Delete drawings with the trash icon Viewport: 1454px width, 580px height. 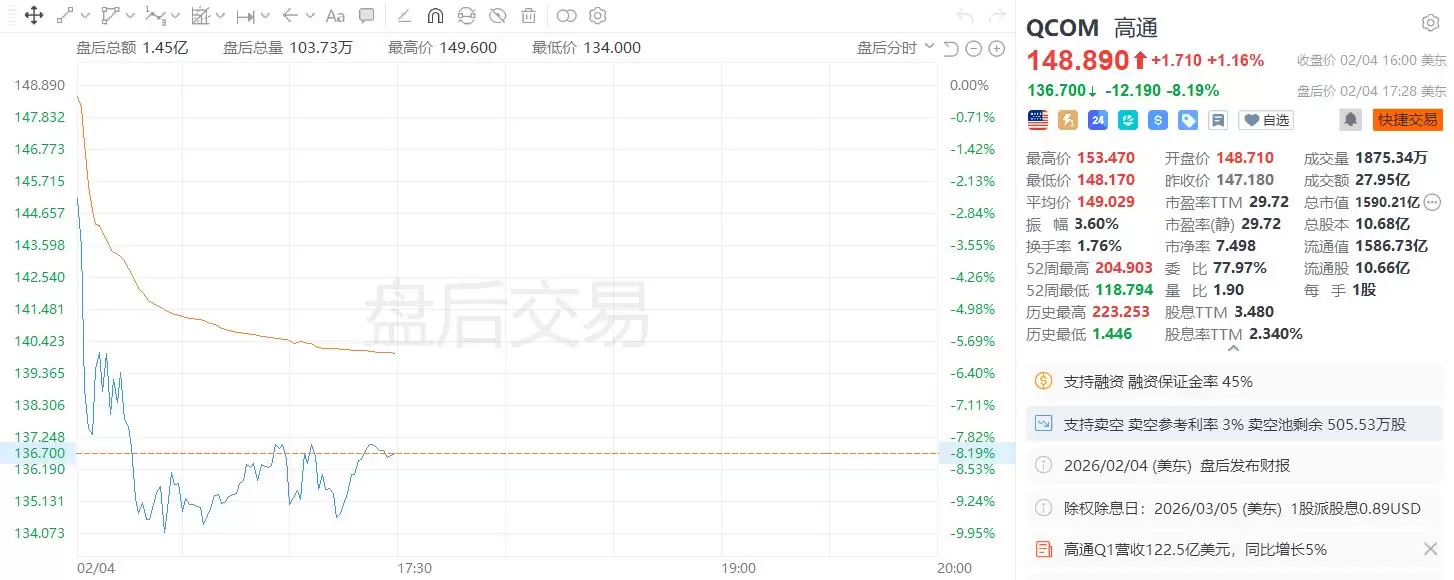tap(528, 16)
